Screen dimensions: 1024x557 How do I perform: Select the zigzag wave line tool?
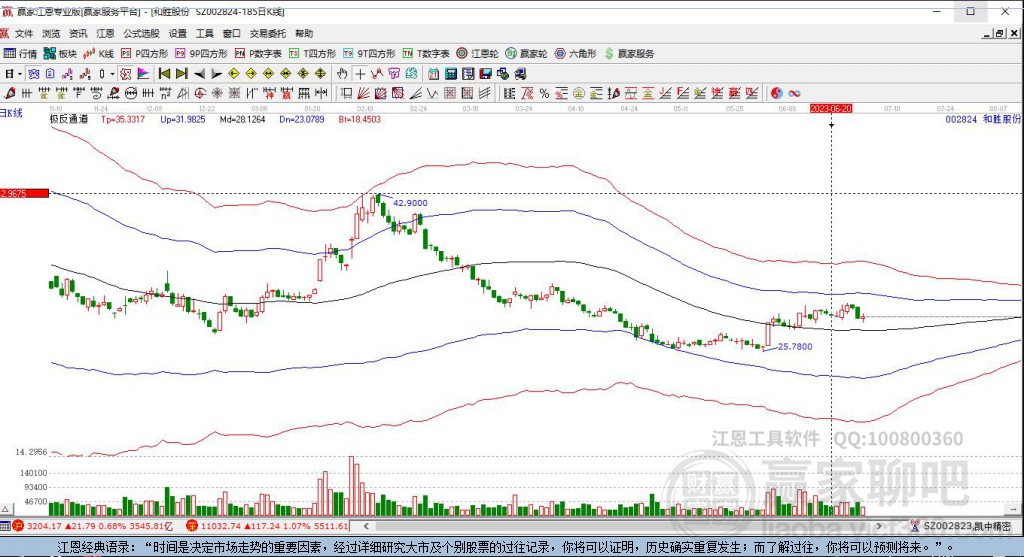coord(432,93)
